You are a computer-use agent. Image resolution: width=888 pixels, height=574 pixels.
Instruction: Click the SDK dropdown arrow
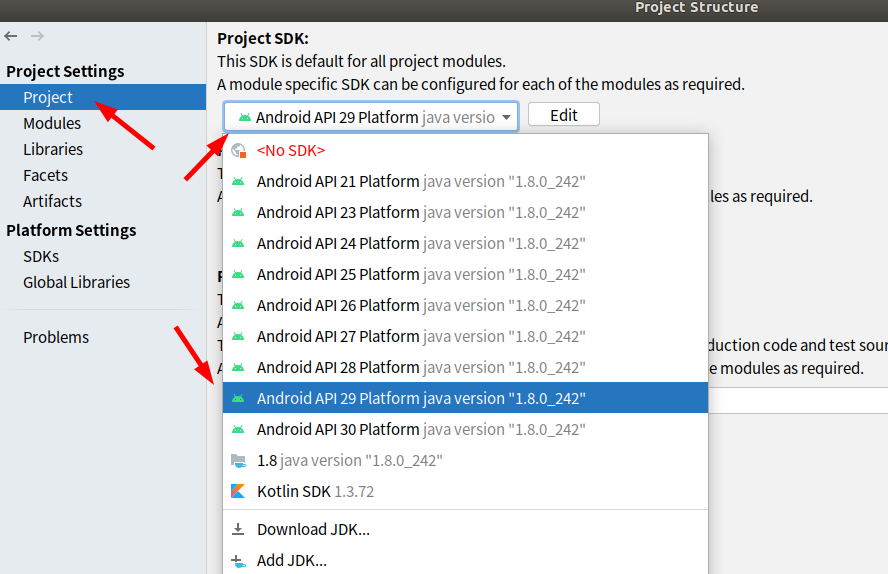tap(506, 117)
